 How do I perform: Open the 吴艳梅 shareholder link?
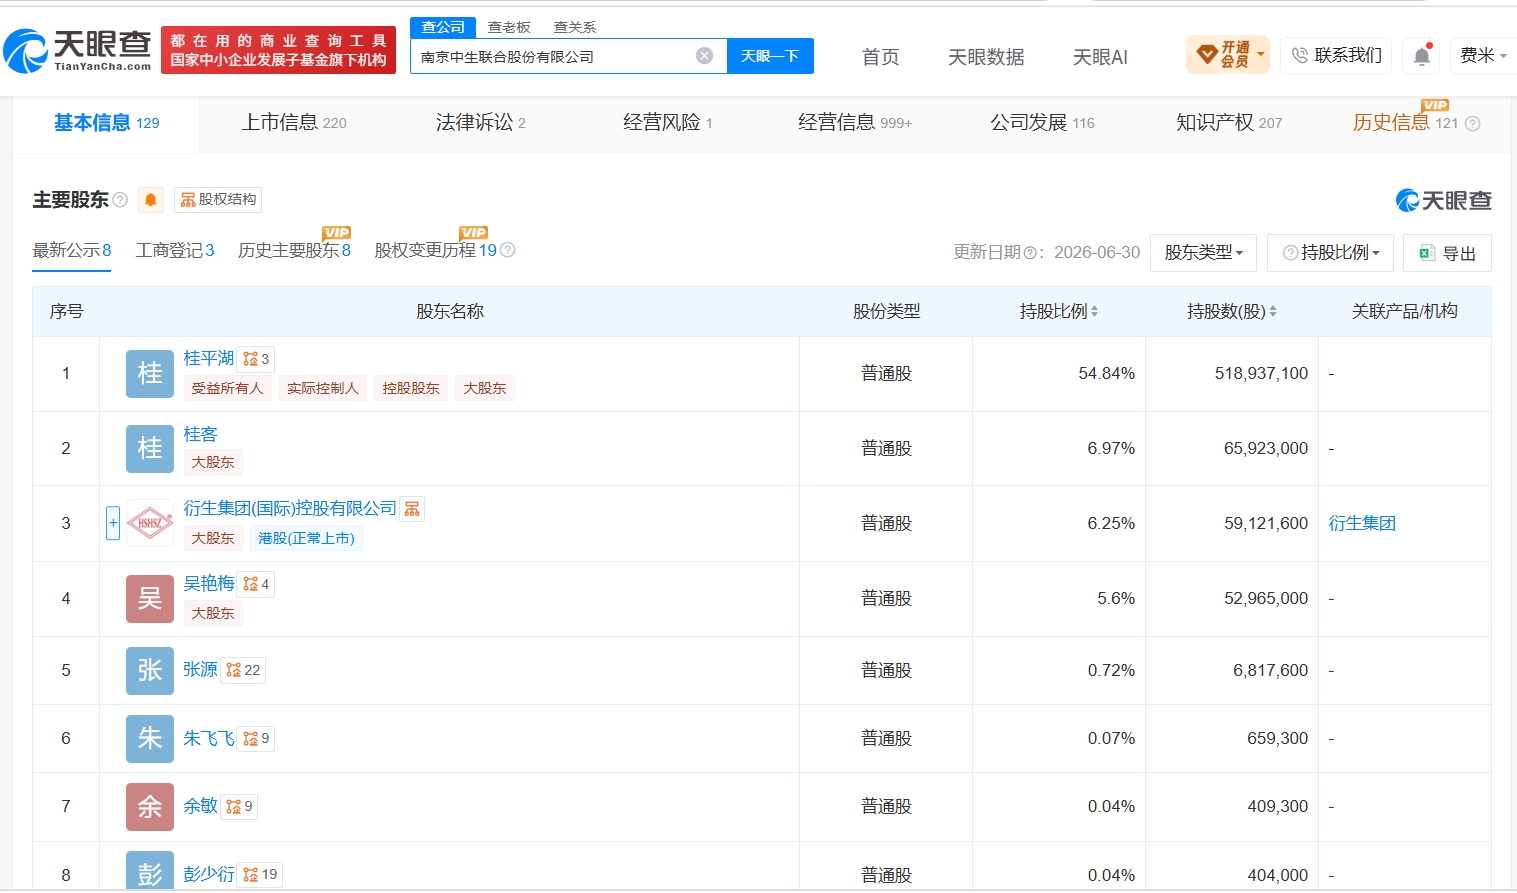(x=208, y=584)
